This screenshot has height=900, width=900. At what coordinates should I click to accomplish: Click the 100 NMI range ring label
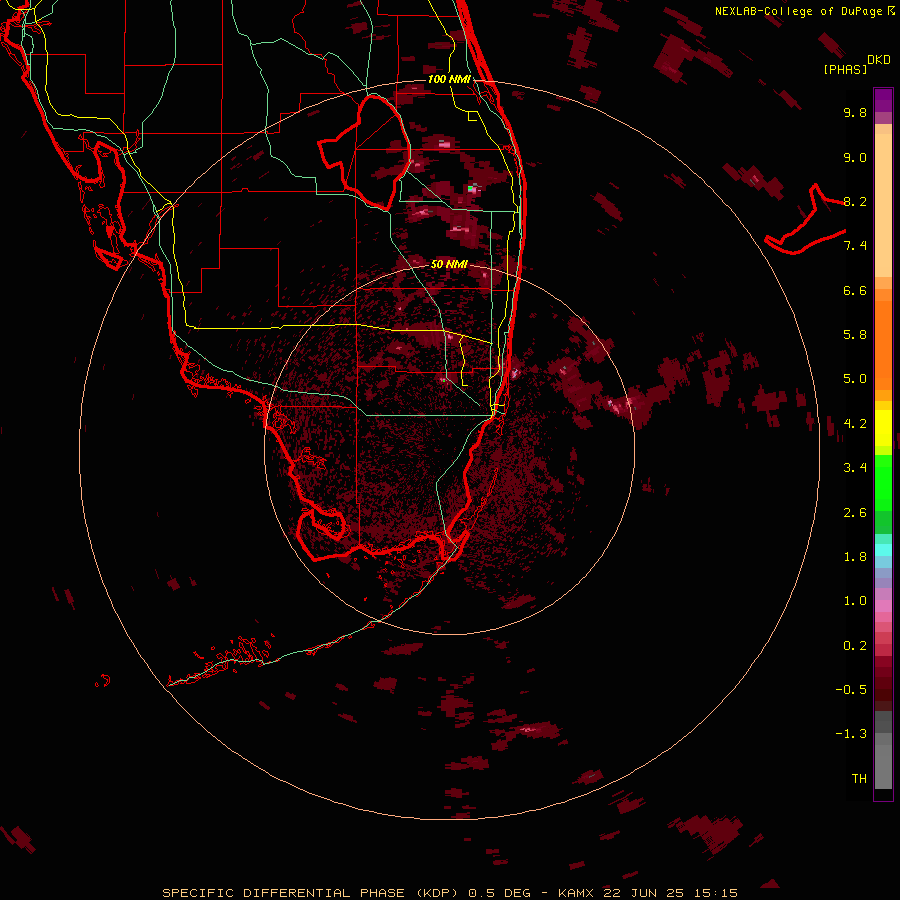[x=449, y=79]
